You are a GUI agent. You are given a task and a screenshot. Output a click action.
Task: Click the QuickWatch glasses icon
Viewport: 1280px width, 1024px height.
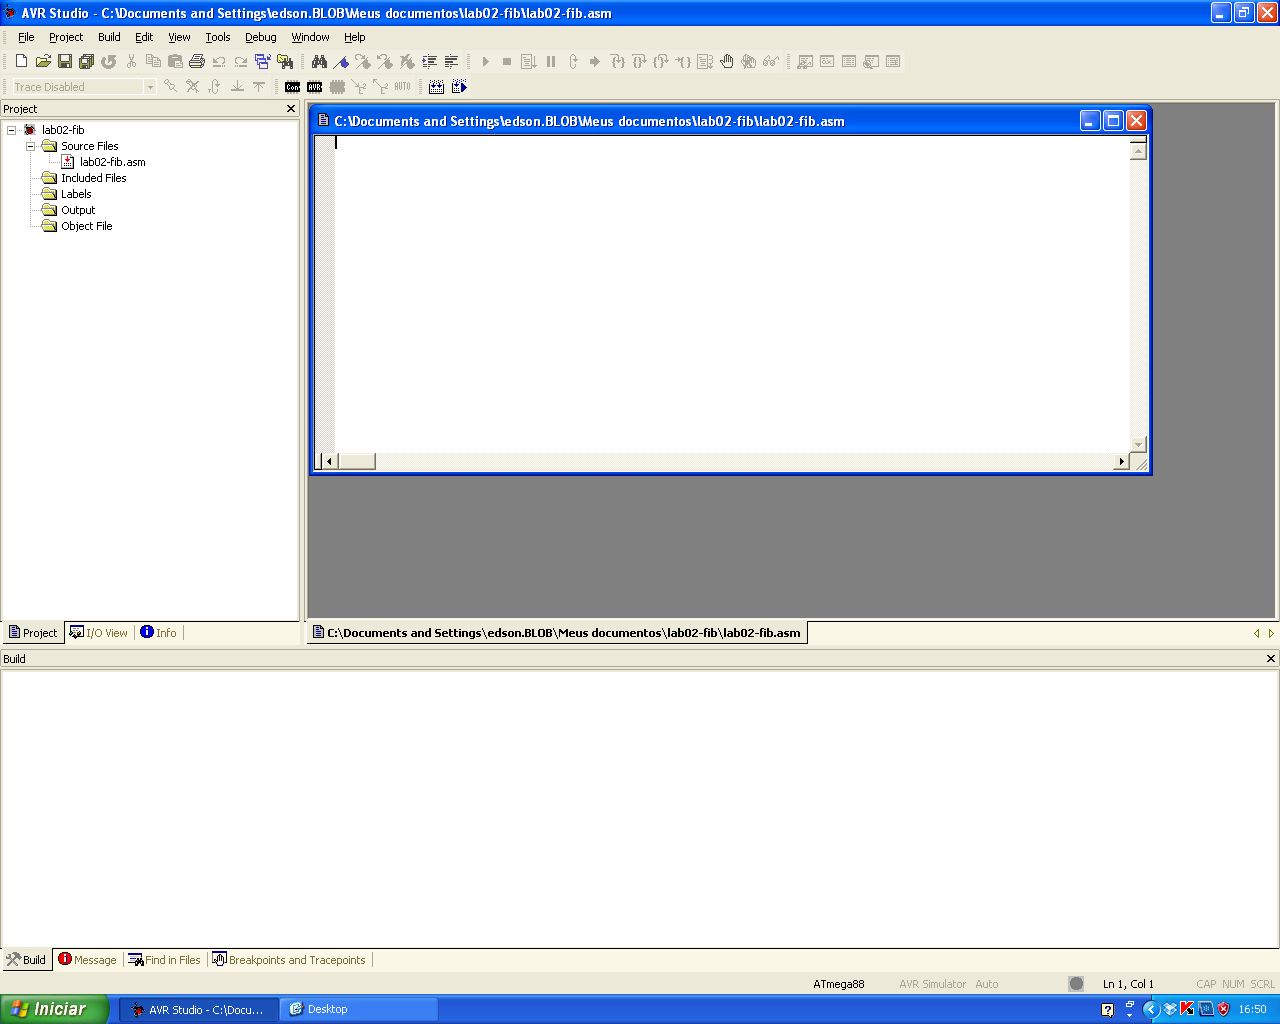click(771, 62)
